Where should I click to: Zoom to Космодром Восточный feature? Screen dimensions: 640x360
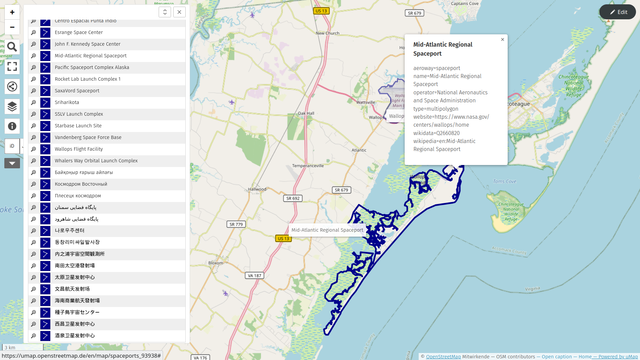click(33, 184)
